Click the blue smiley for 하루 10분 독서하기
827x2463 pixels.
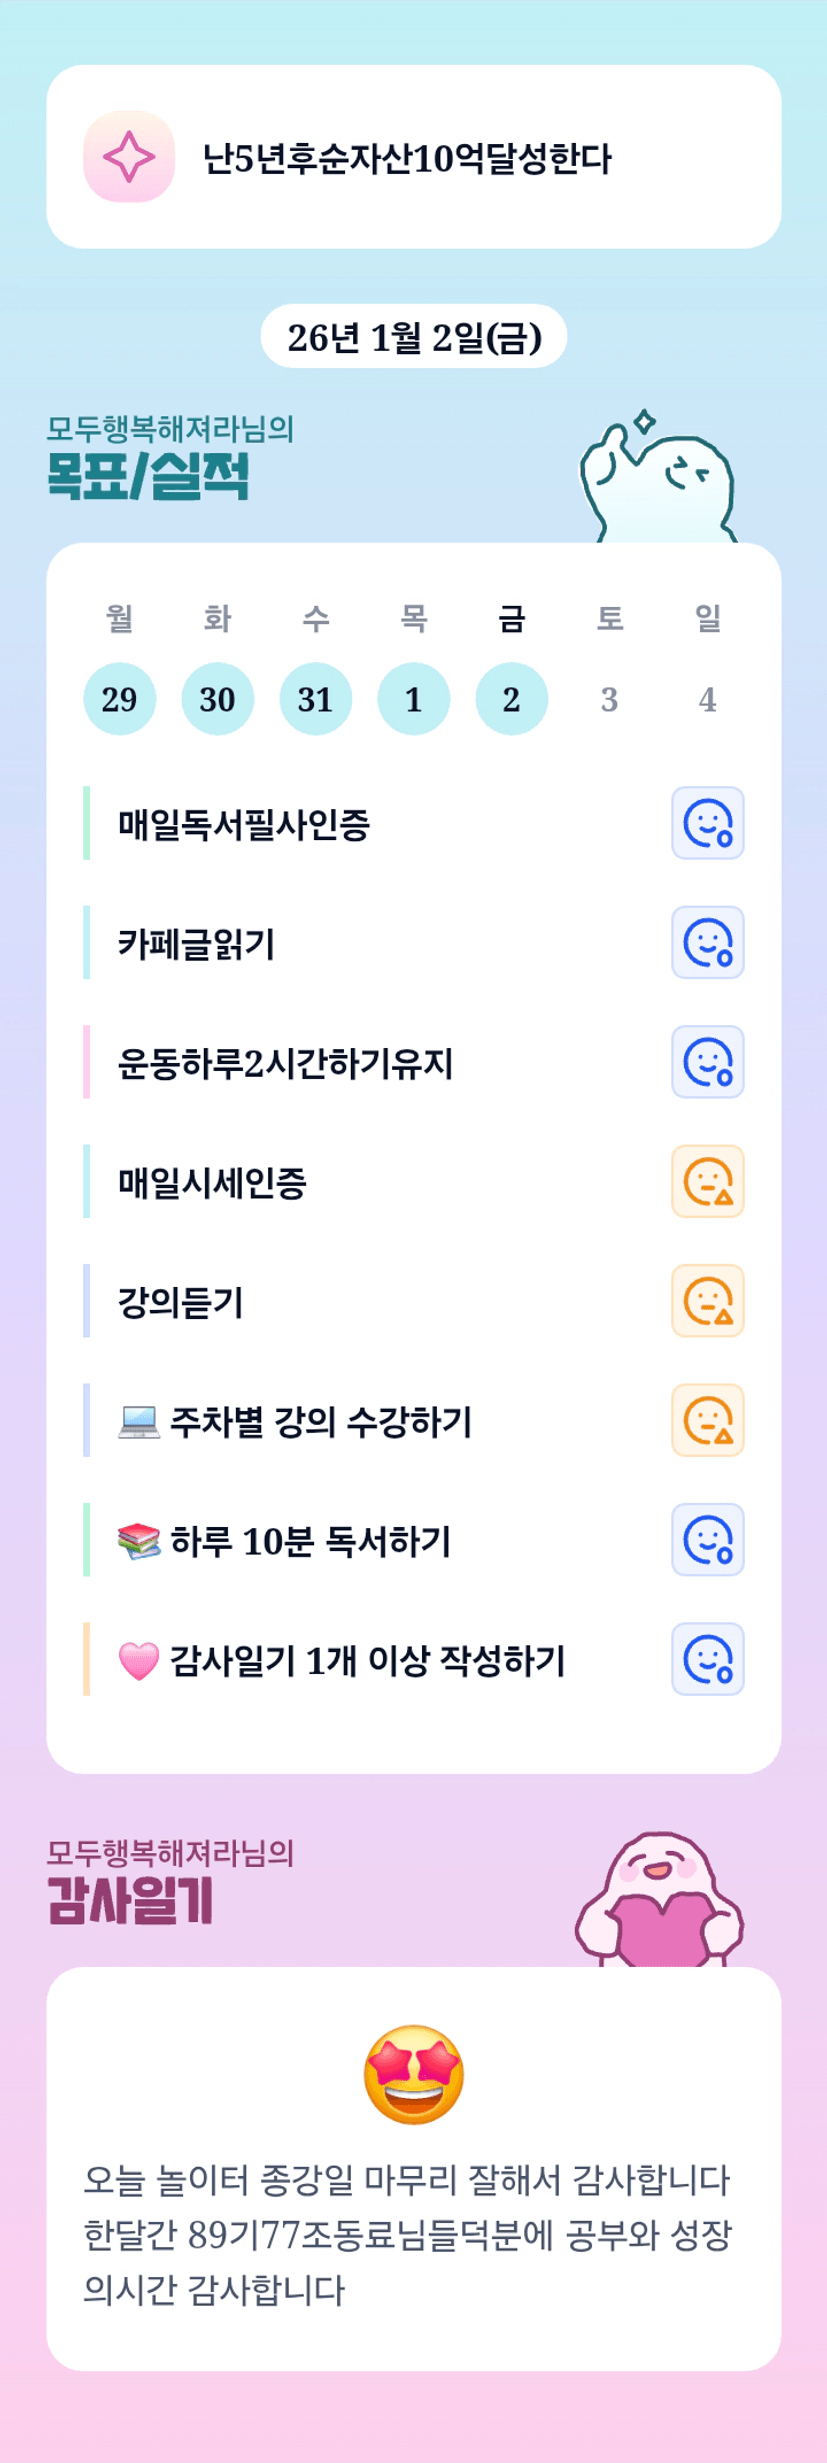pyautogui.click(x=707, y=1539)
